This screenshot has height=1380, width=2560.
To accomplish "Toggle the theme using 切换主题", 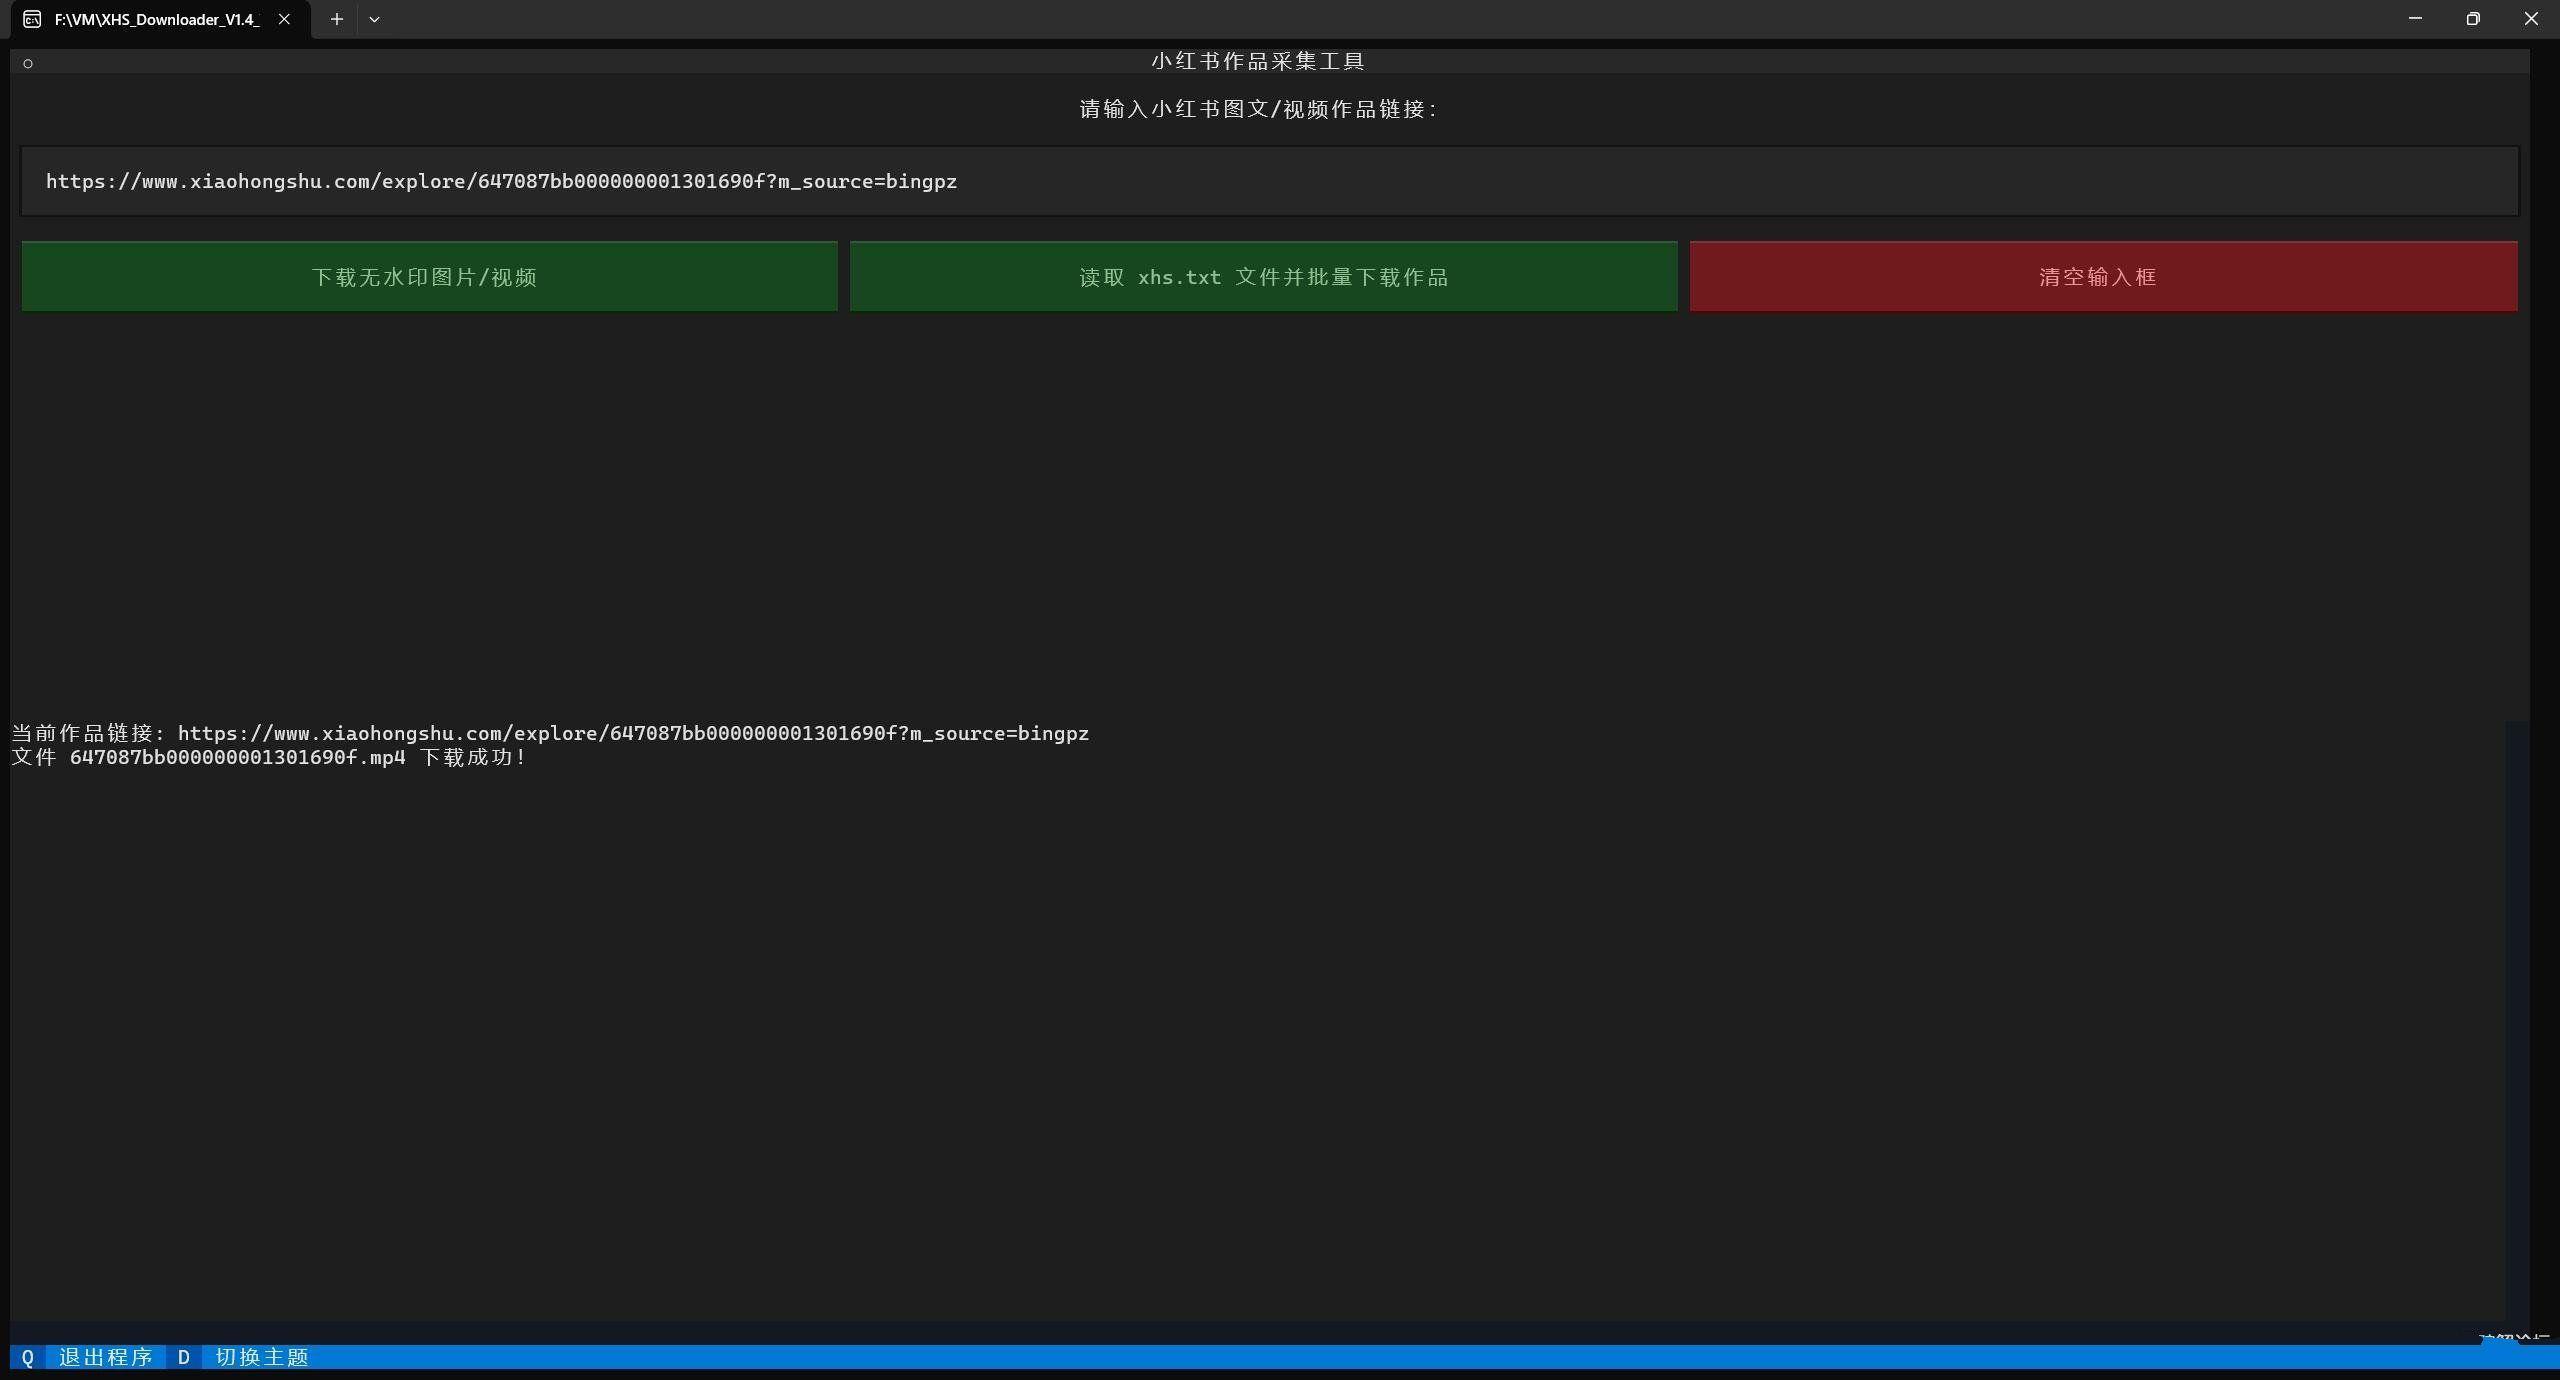I will coord(260,1357).
